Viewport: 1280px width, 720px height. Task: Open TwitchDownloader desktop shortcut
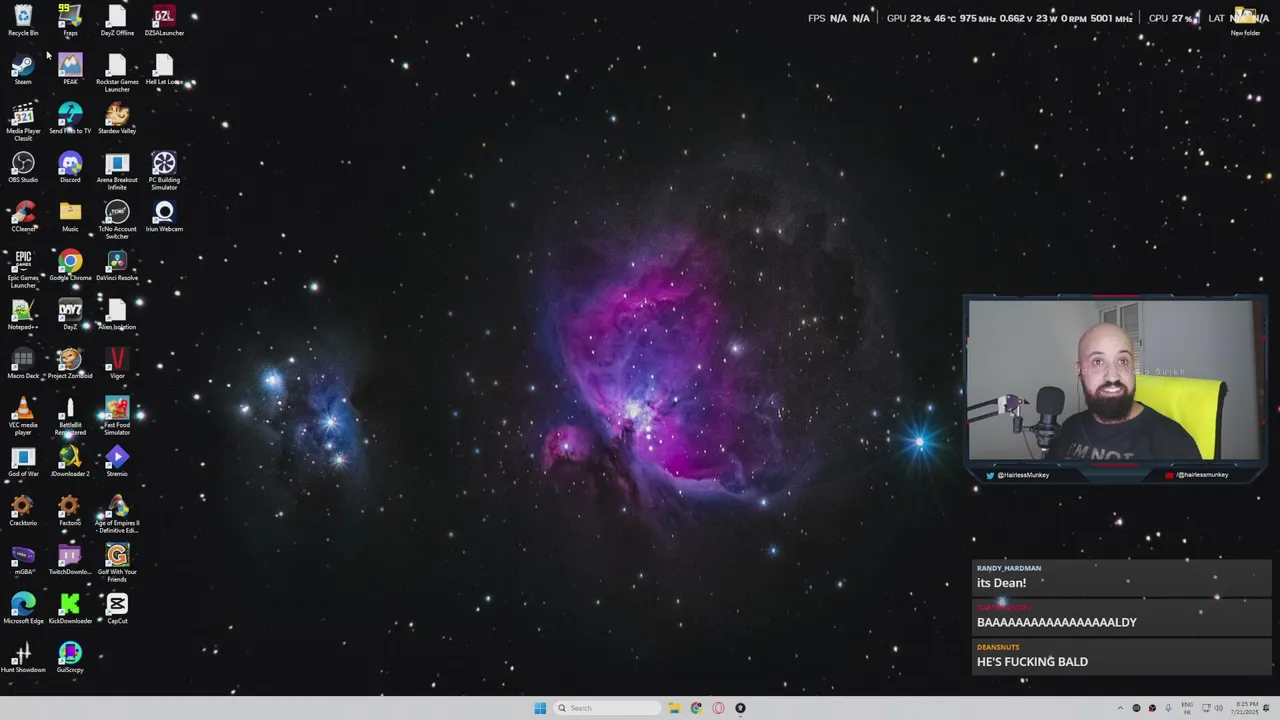coord(70,559)
